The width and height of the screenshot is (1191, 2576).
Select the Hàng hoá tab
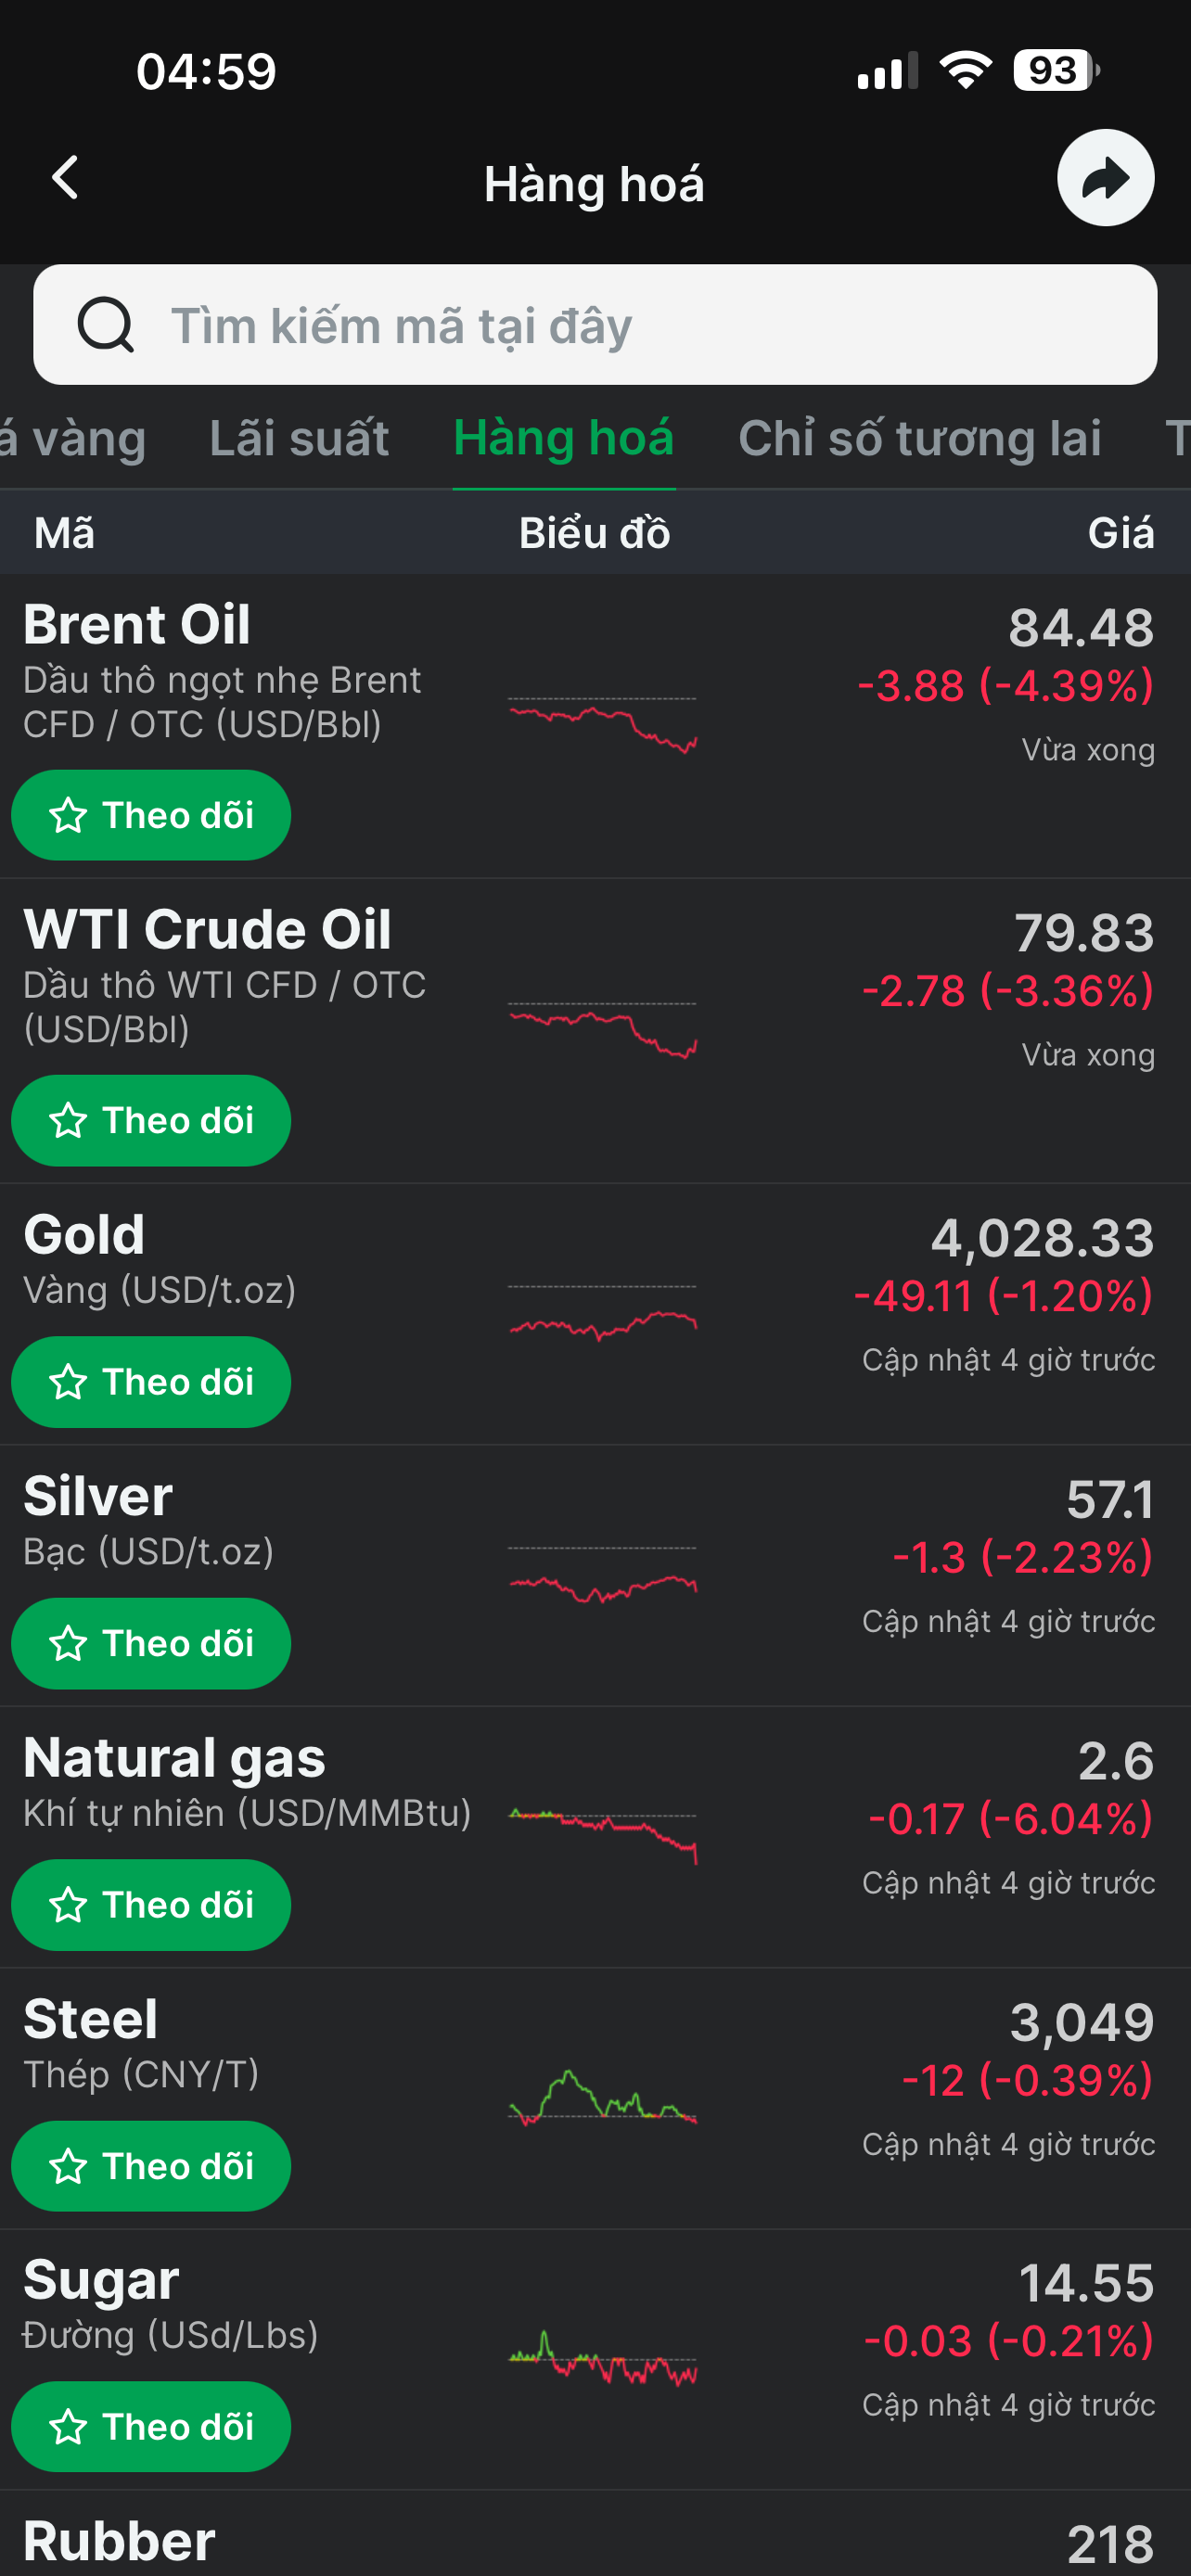[x=564, y=438]
